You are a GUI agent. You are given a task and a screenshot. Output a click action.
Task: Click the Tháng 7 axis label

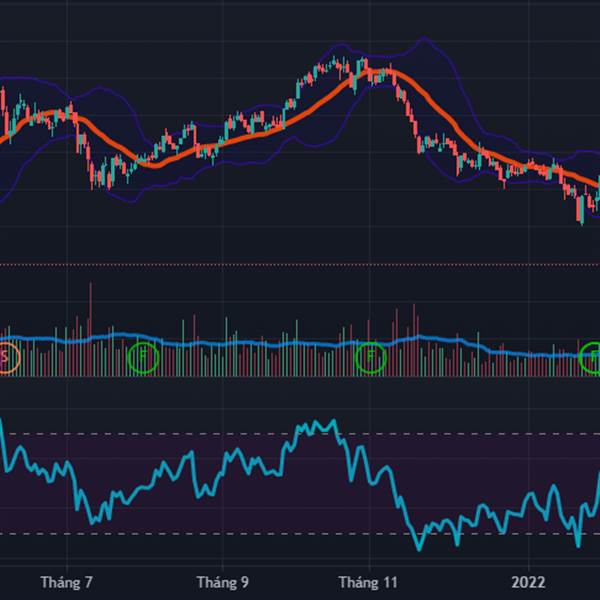tap(67, 582)
